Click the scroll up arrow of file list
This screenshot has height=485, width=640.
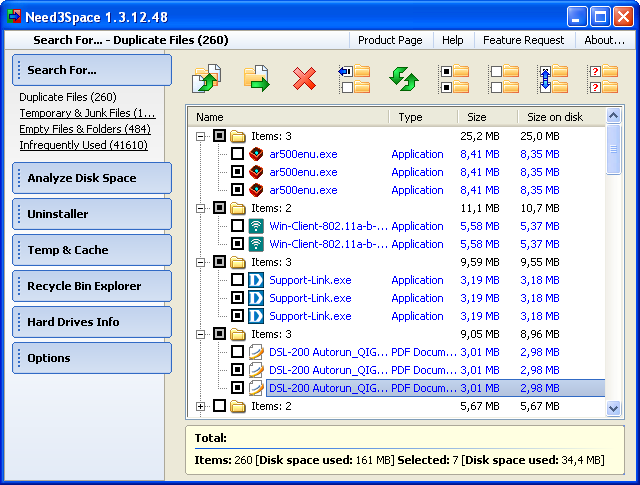click(x=613, y=116)
